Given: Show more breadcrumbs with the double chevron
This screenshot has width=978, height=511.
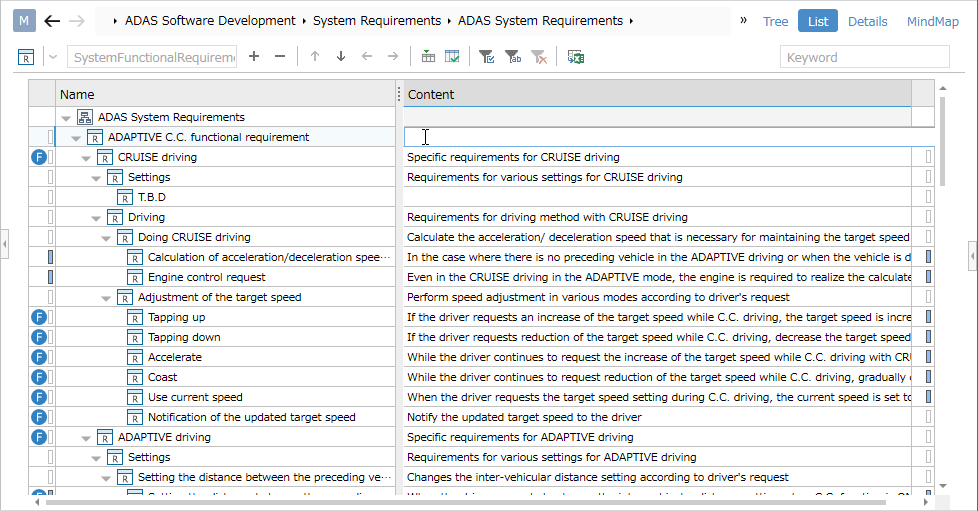Looking at the screenshot, I should click(x=743, y=21).
